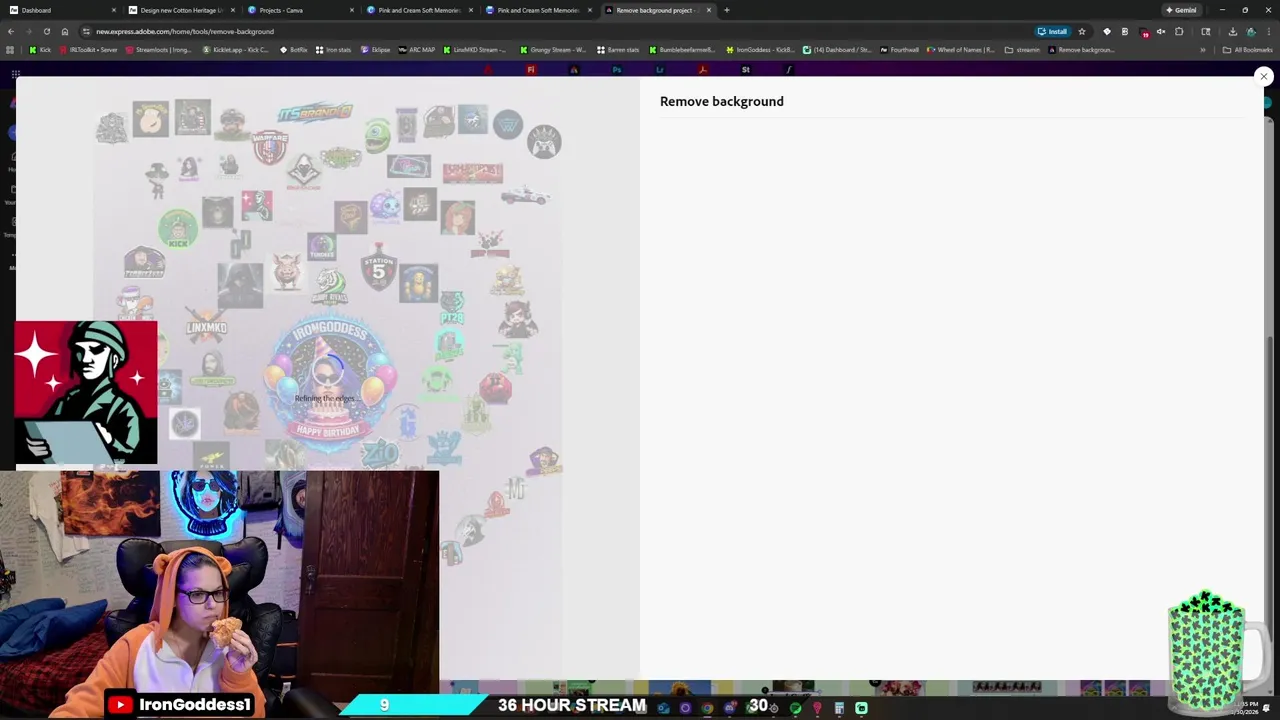The image size is (1280, 720).
Task: Open Photoshop (Ps) from the app bar
Action: [617, 70]
